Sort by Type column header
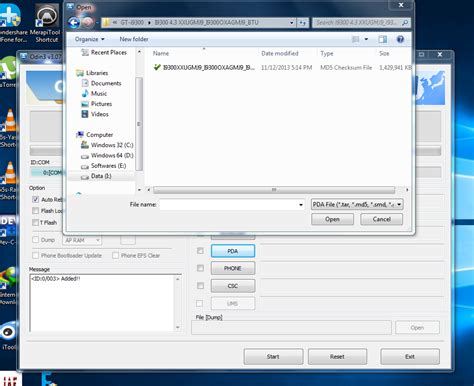Image resolution: width=474 pixels, height=386 pixels. click(327, 53)
